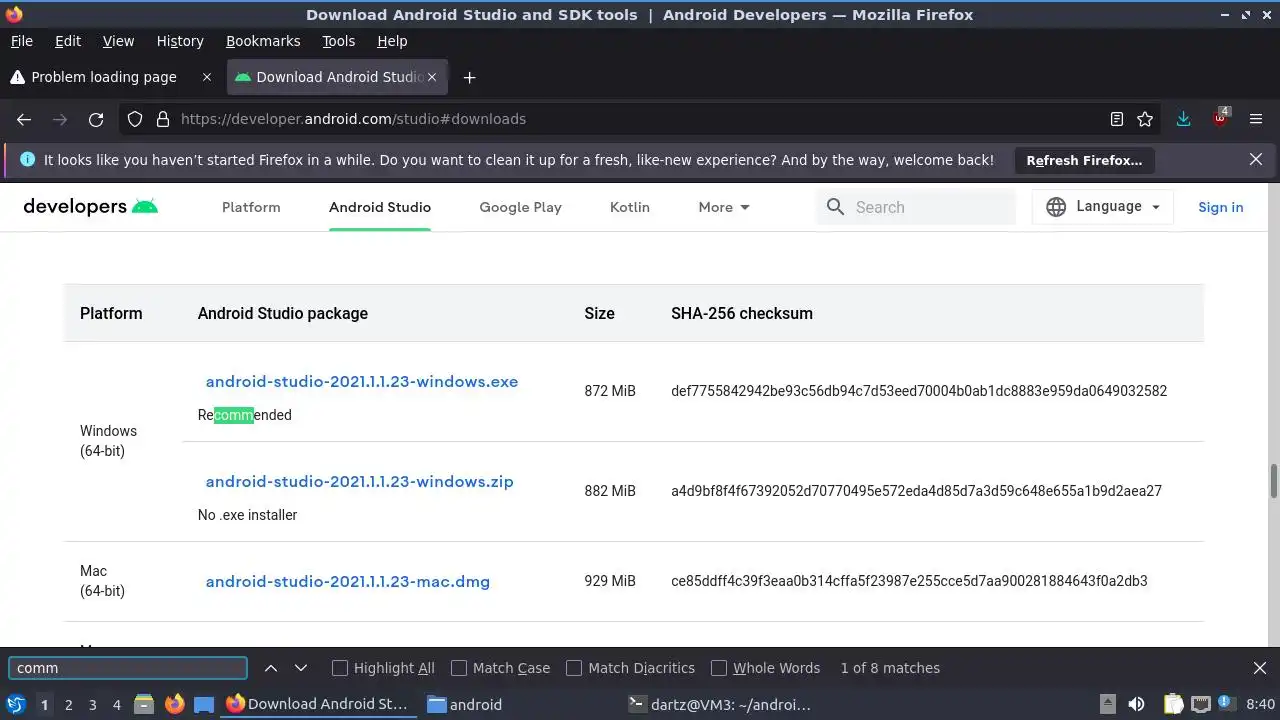Dismiss the Refresh Firefox notification bar
The image size is (1280, 720).
click(1256, 159)
